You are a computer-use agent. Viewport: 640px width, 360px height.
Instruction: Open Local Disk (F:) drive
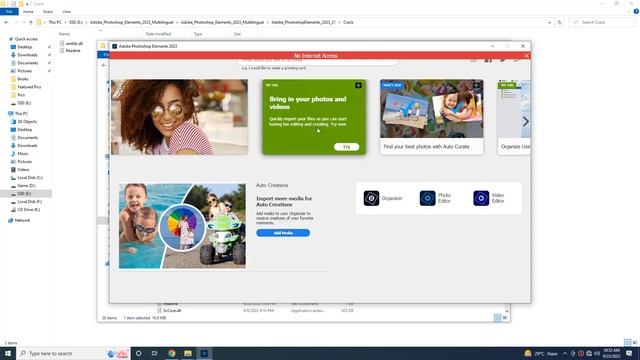click(29, 202)
